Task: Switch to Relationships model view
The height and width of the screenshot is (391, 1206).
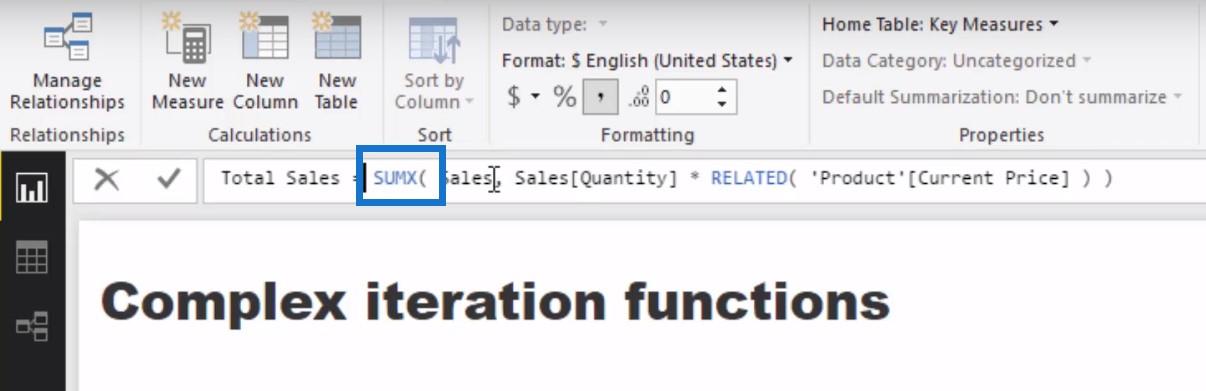Action: 32,326
